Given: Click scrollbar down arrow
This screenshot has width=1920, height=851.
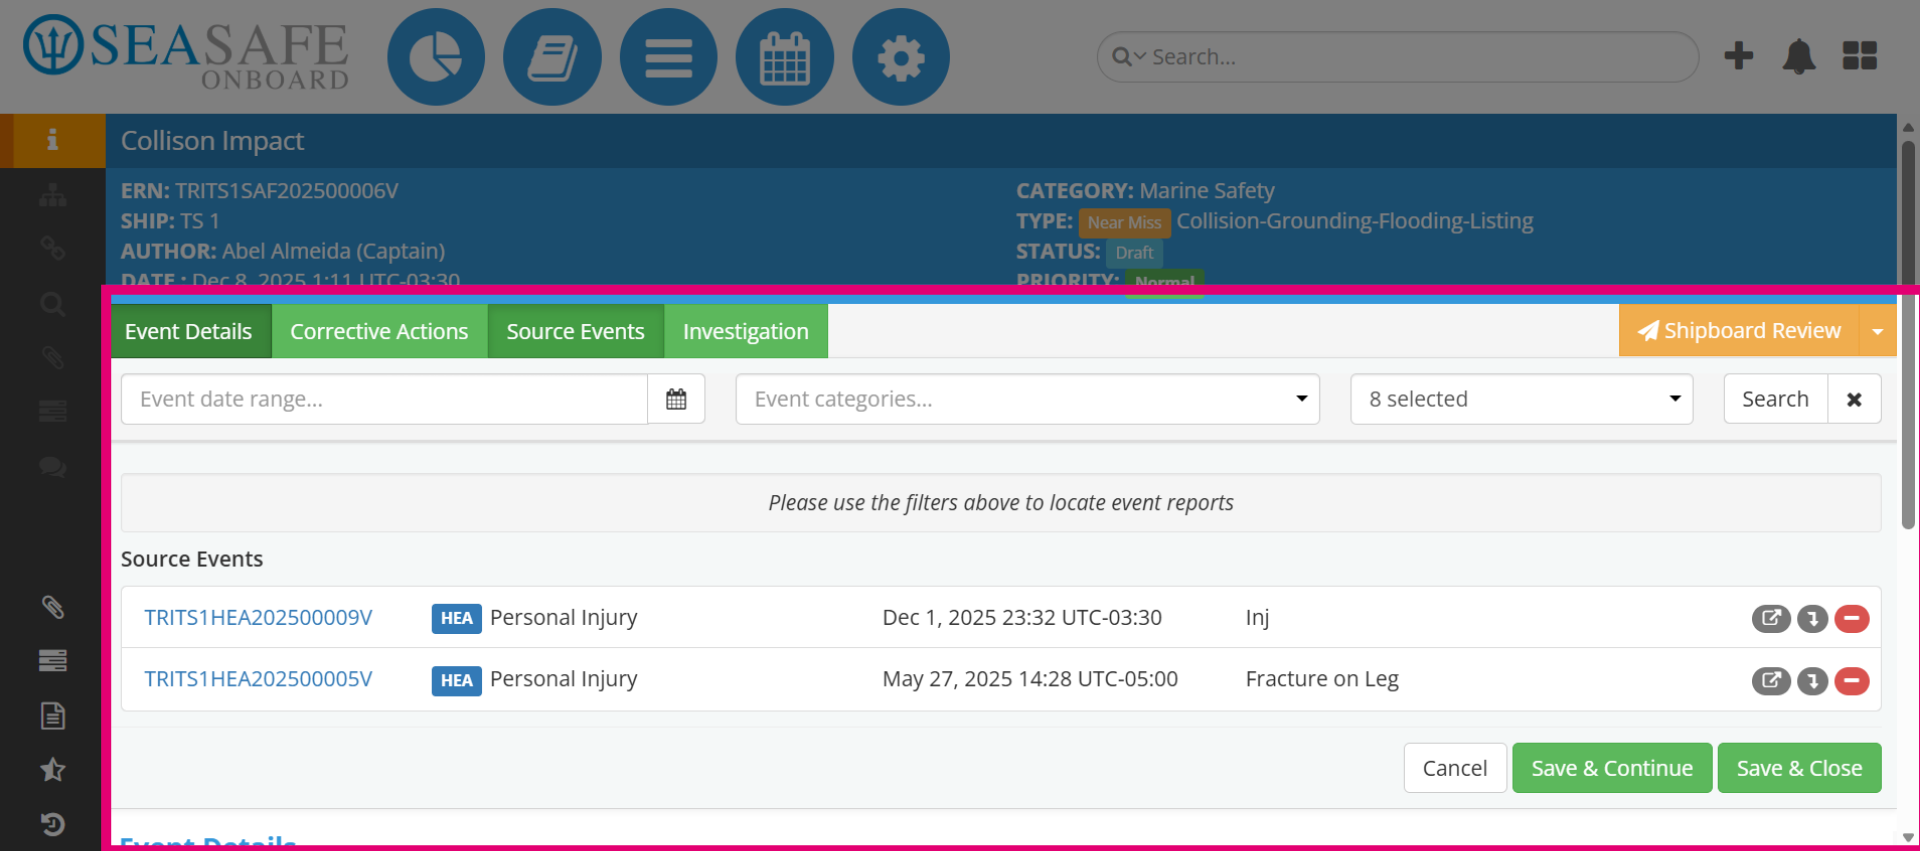Looking at the screenshot, I should click(1908, 838).
